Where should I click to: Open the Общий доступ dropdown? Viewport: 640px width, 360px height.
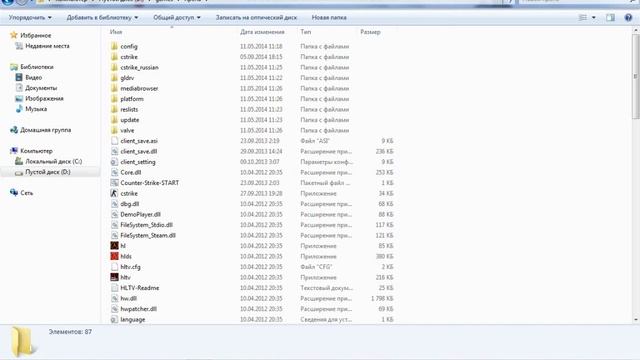click(x=177, y=18)
